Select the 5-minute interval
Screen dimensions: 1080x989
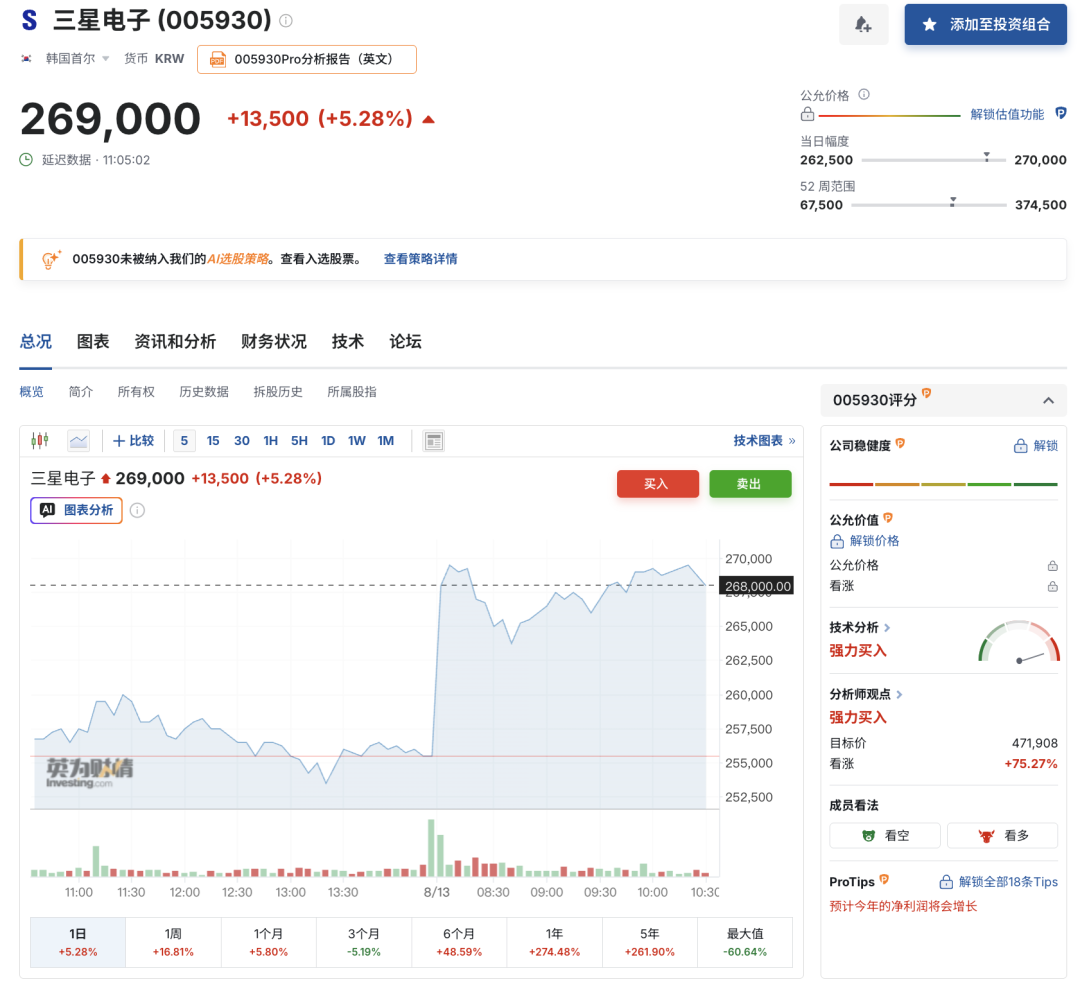pyautogui.click(x=184, y=441)
